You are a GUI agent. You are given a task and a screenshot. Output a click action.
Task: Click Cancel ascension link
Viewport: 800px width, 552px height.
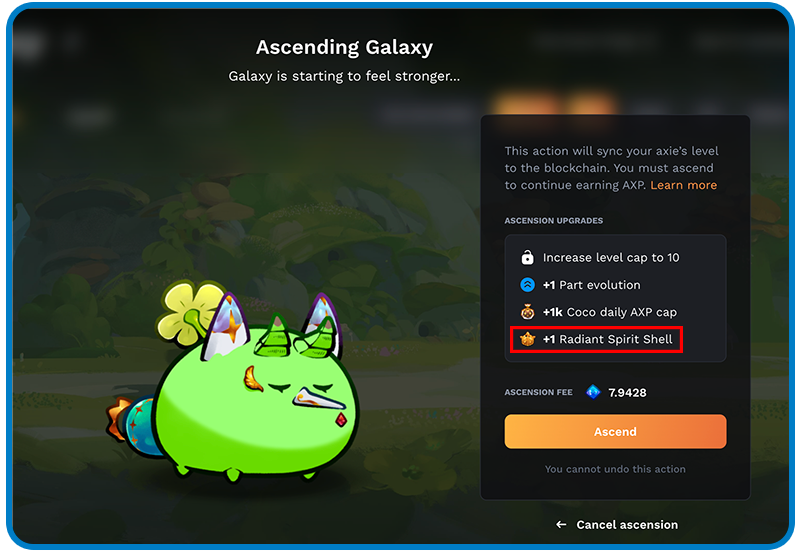[627, 524]
